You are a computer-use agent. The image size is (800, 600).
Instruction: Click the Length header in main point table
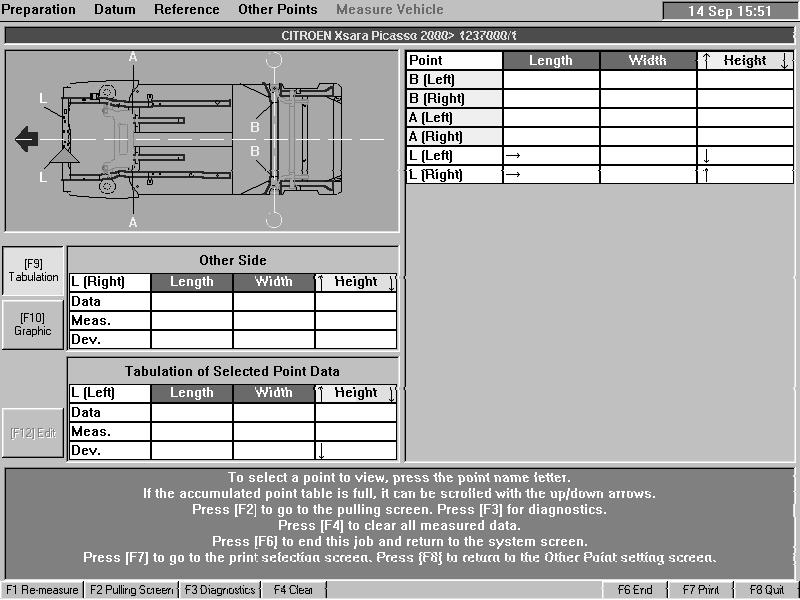click(551, 60)
